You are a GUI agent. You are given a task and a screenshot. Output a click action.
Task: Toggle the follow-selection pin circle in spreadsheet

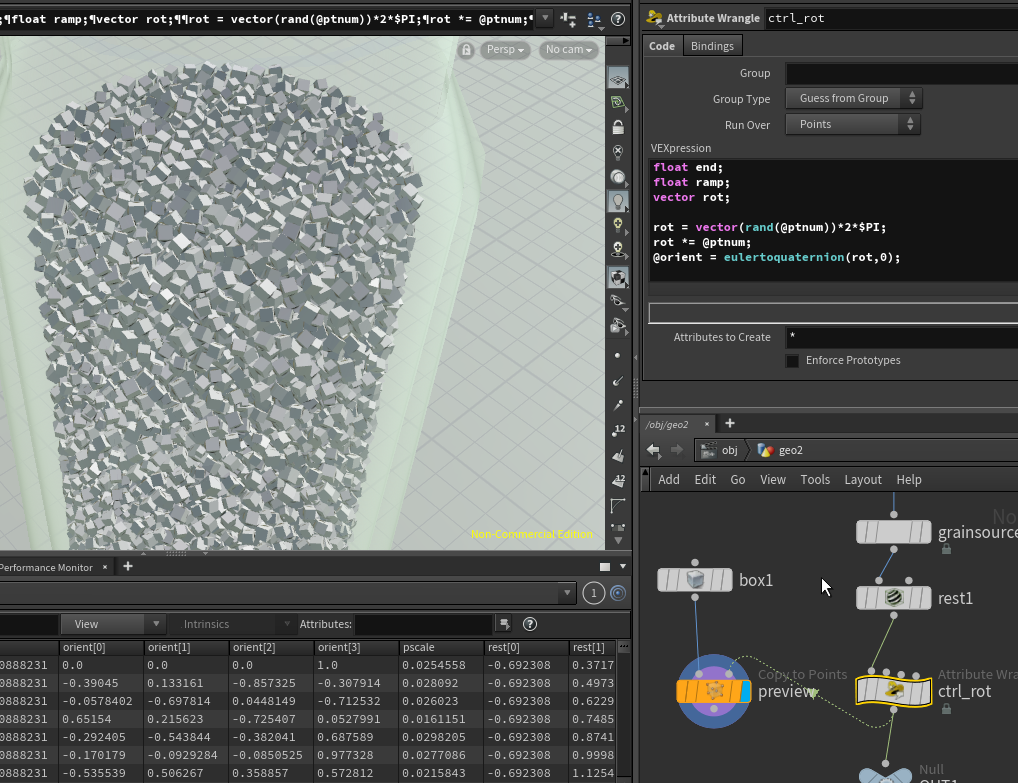[x=617, y=593]
